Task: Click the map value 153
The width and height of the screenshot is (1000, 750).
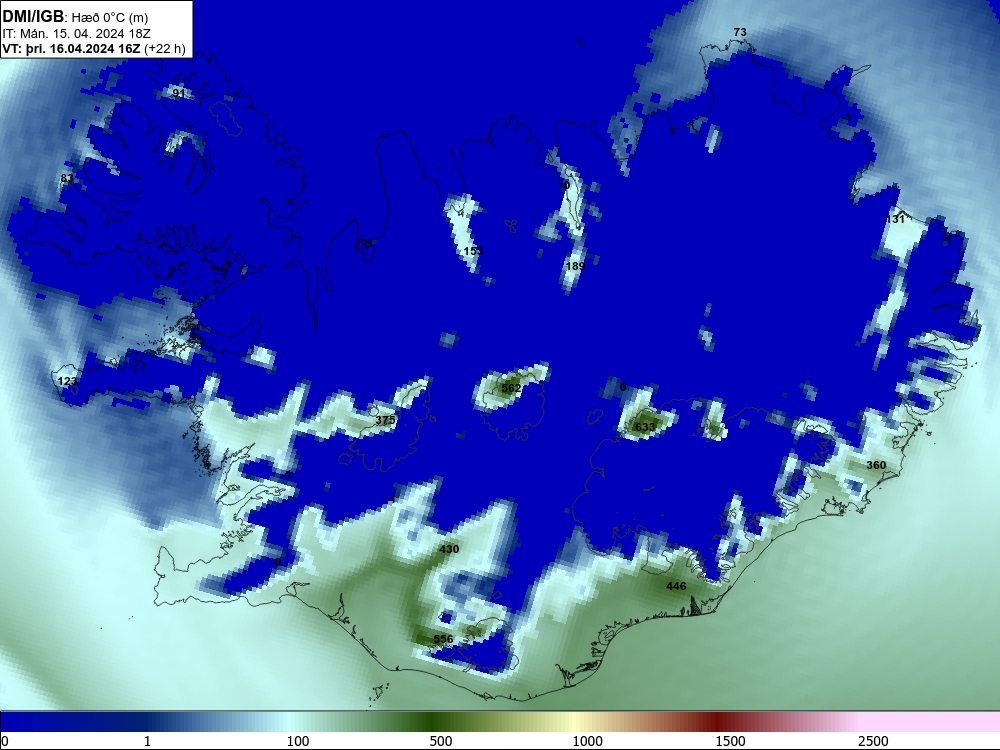Action: click(x=473, y=251)
